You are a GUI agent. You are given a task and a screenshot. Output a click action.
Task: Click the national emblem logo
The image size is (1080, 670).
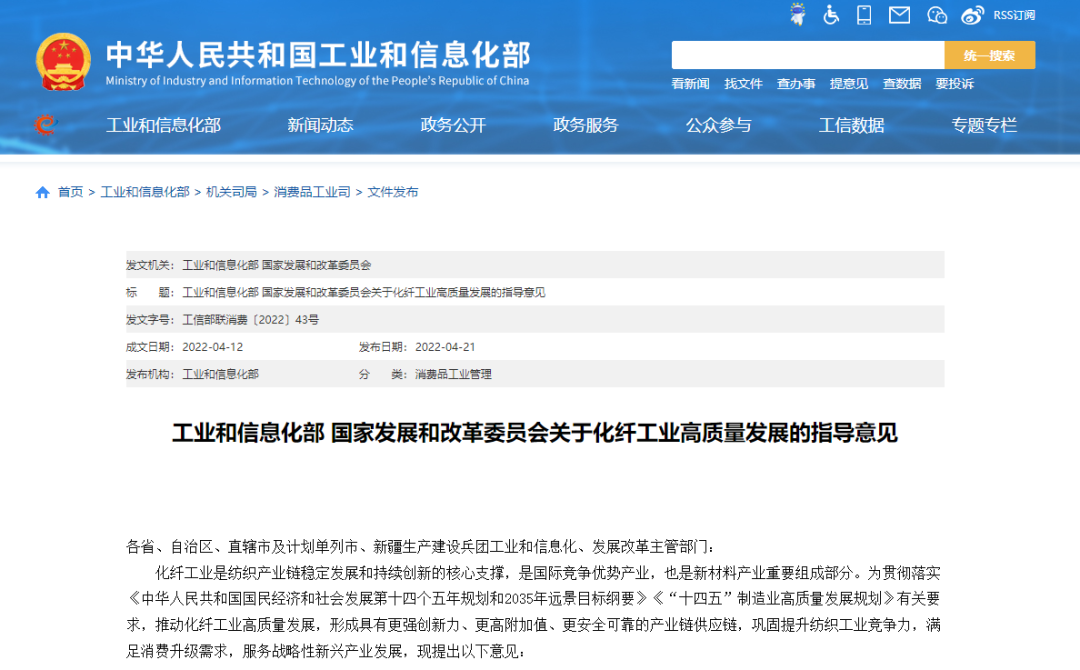(63, 62)
